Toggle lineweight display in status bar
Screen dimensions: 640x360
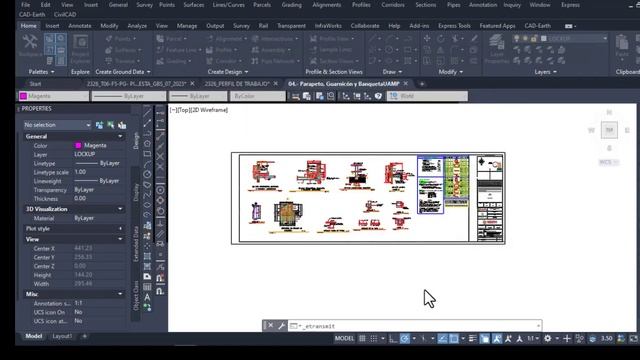coord(473,338)
